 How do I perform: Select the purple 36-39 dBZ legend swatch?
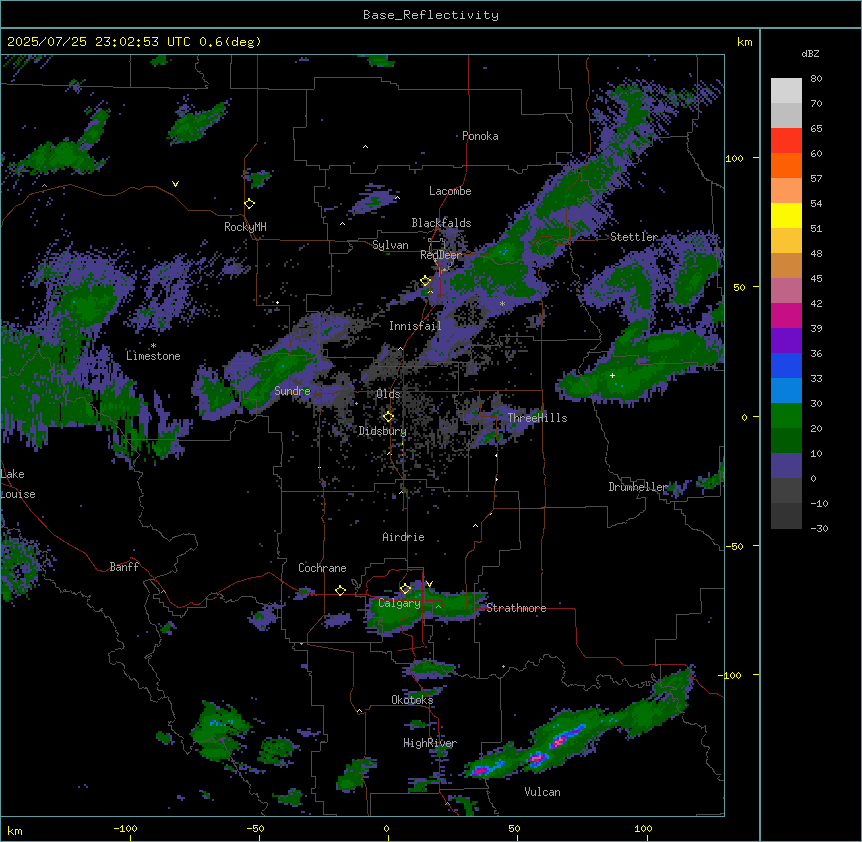(x=786, y=341)
